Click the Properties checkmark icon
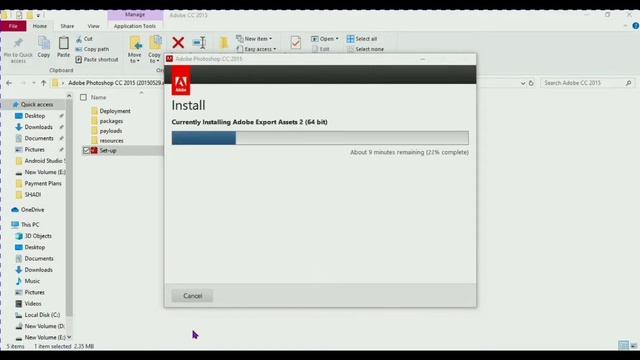 (x=296, y=42)
